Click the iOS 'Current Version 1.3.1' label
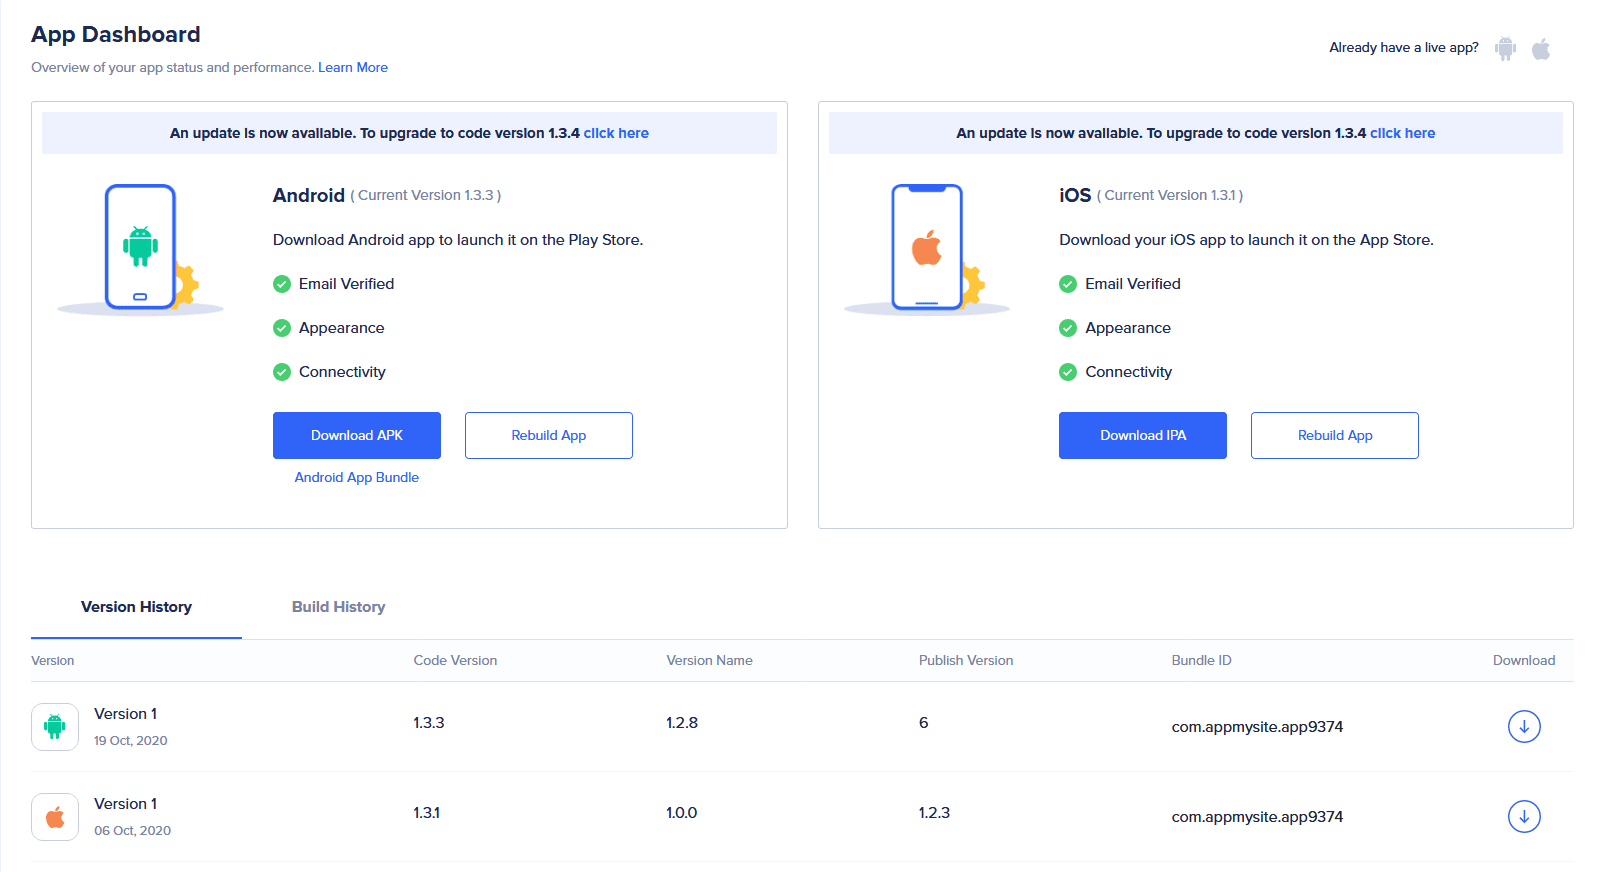The width and height of the screenshot is (1599, 872). pos(1170,195)
